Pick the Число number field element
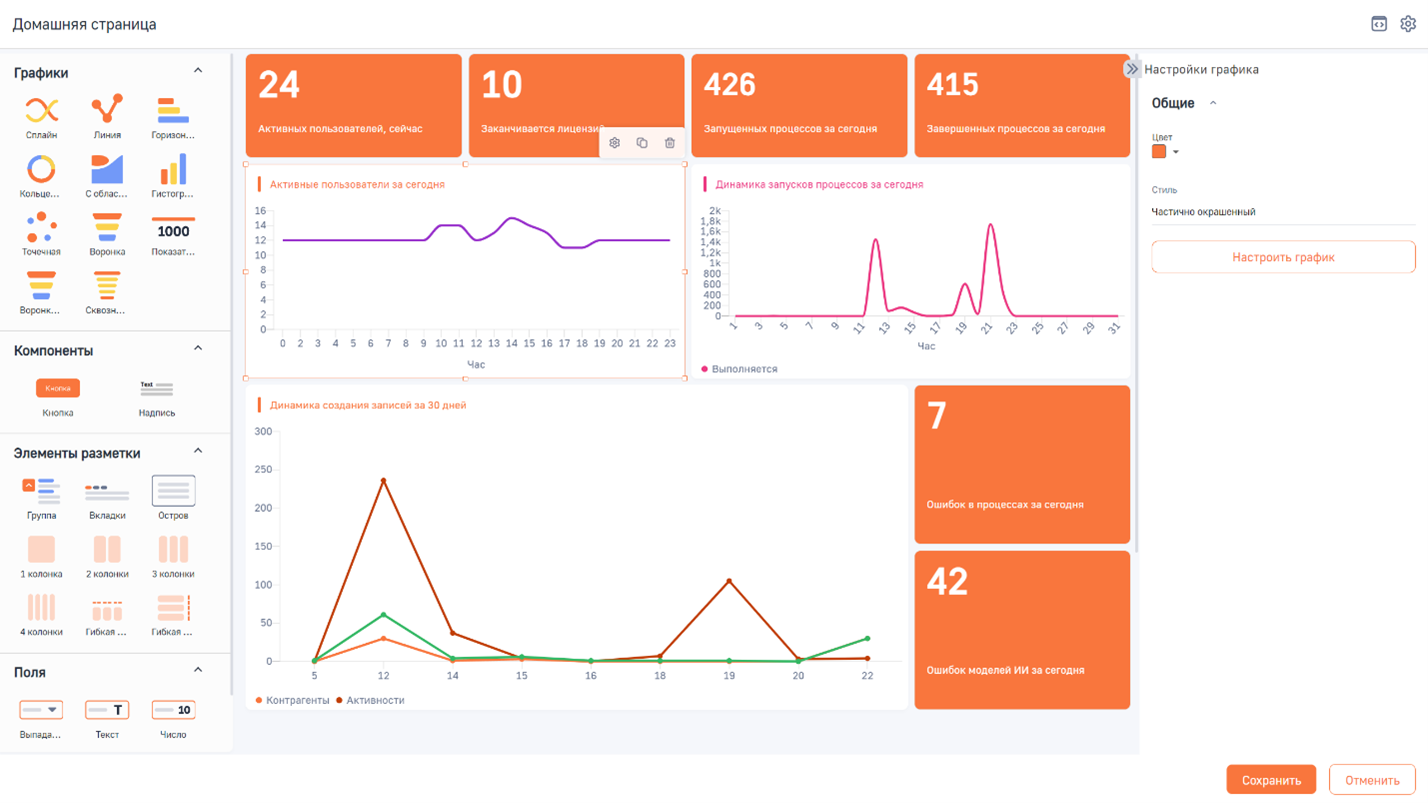The height and width of the screenshot is (803, 1428). point(173,719)
